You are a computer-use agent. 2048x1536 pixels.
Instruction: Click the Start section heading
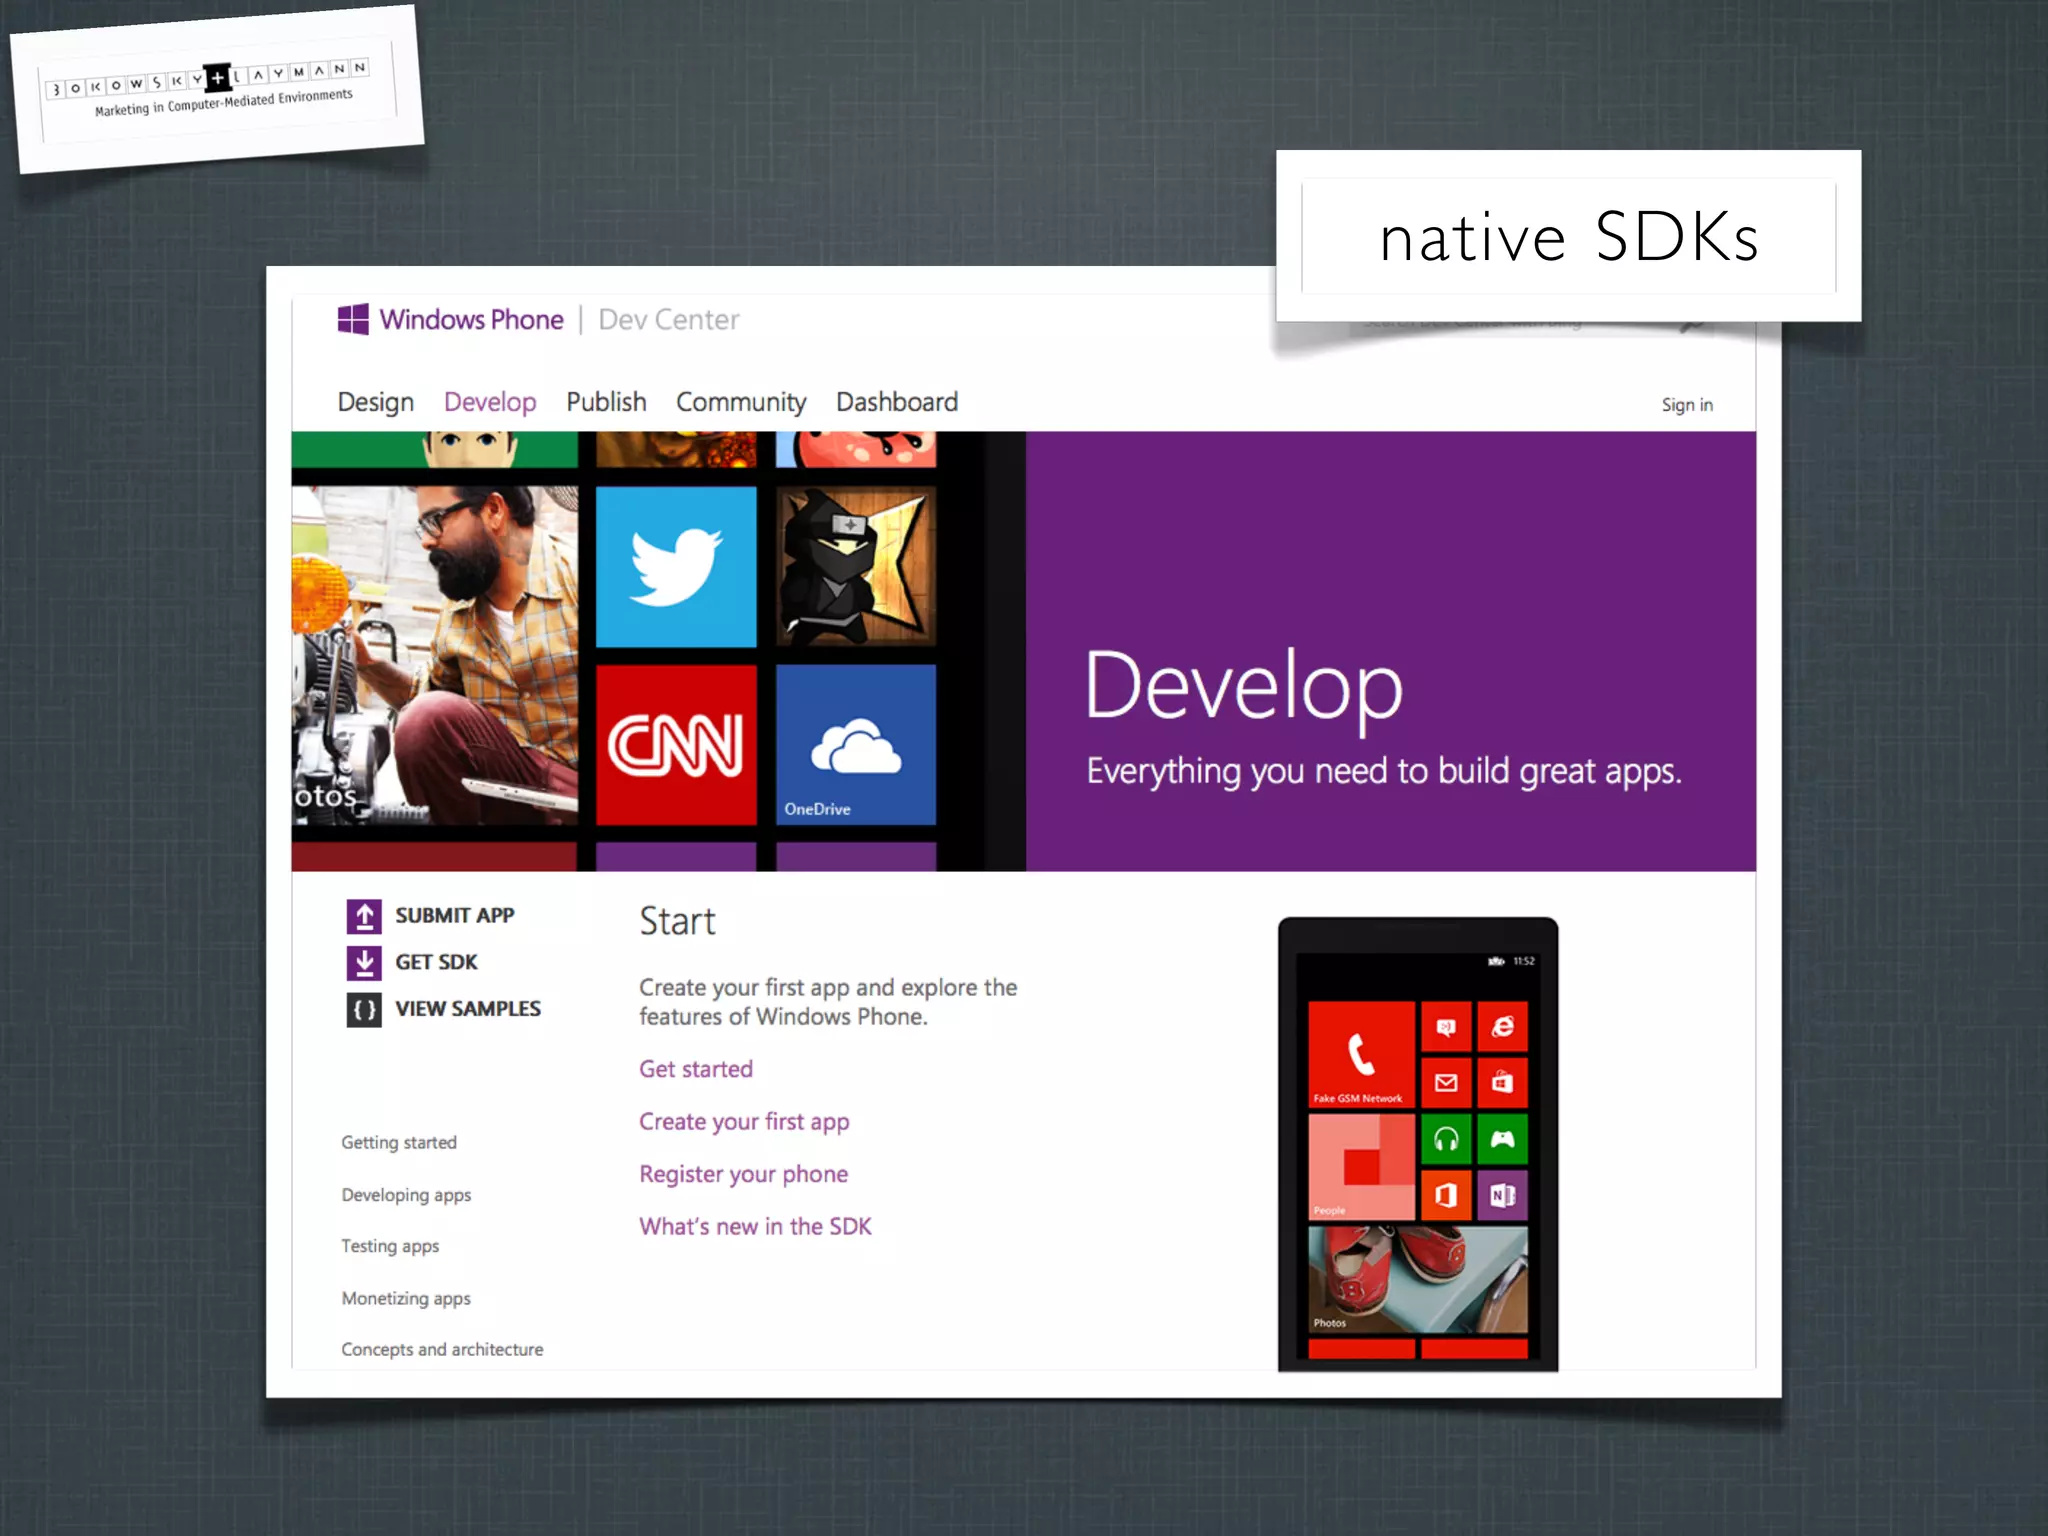coord(677,921)
